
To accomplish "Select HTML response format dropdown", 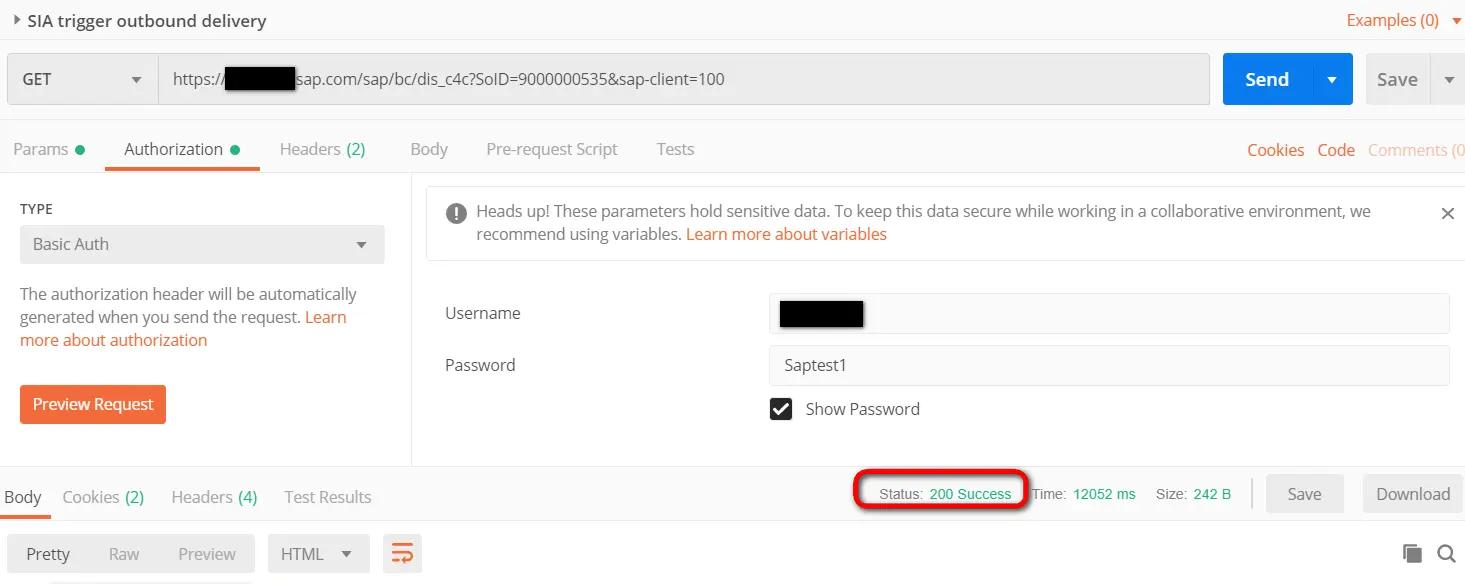I will (x=318, y=554).
